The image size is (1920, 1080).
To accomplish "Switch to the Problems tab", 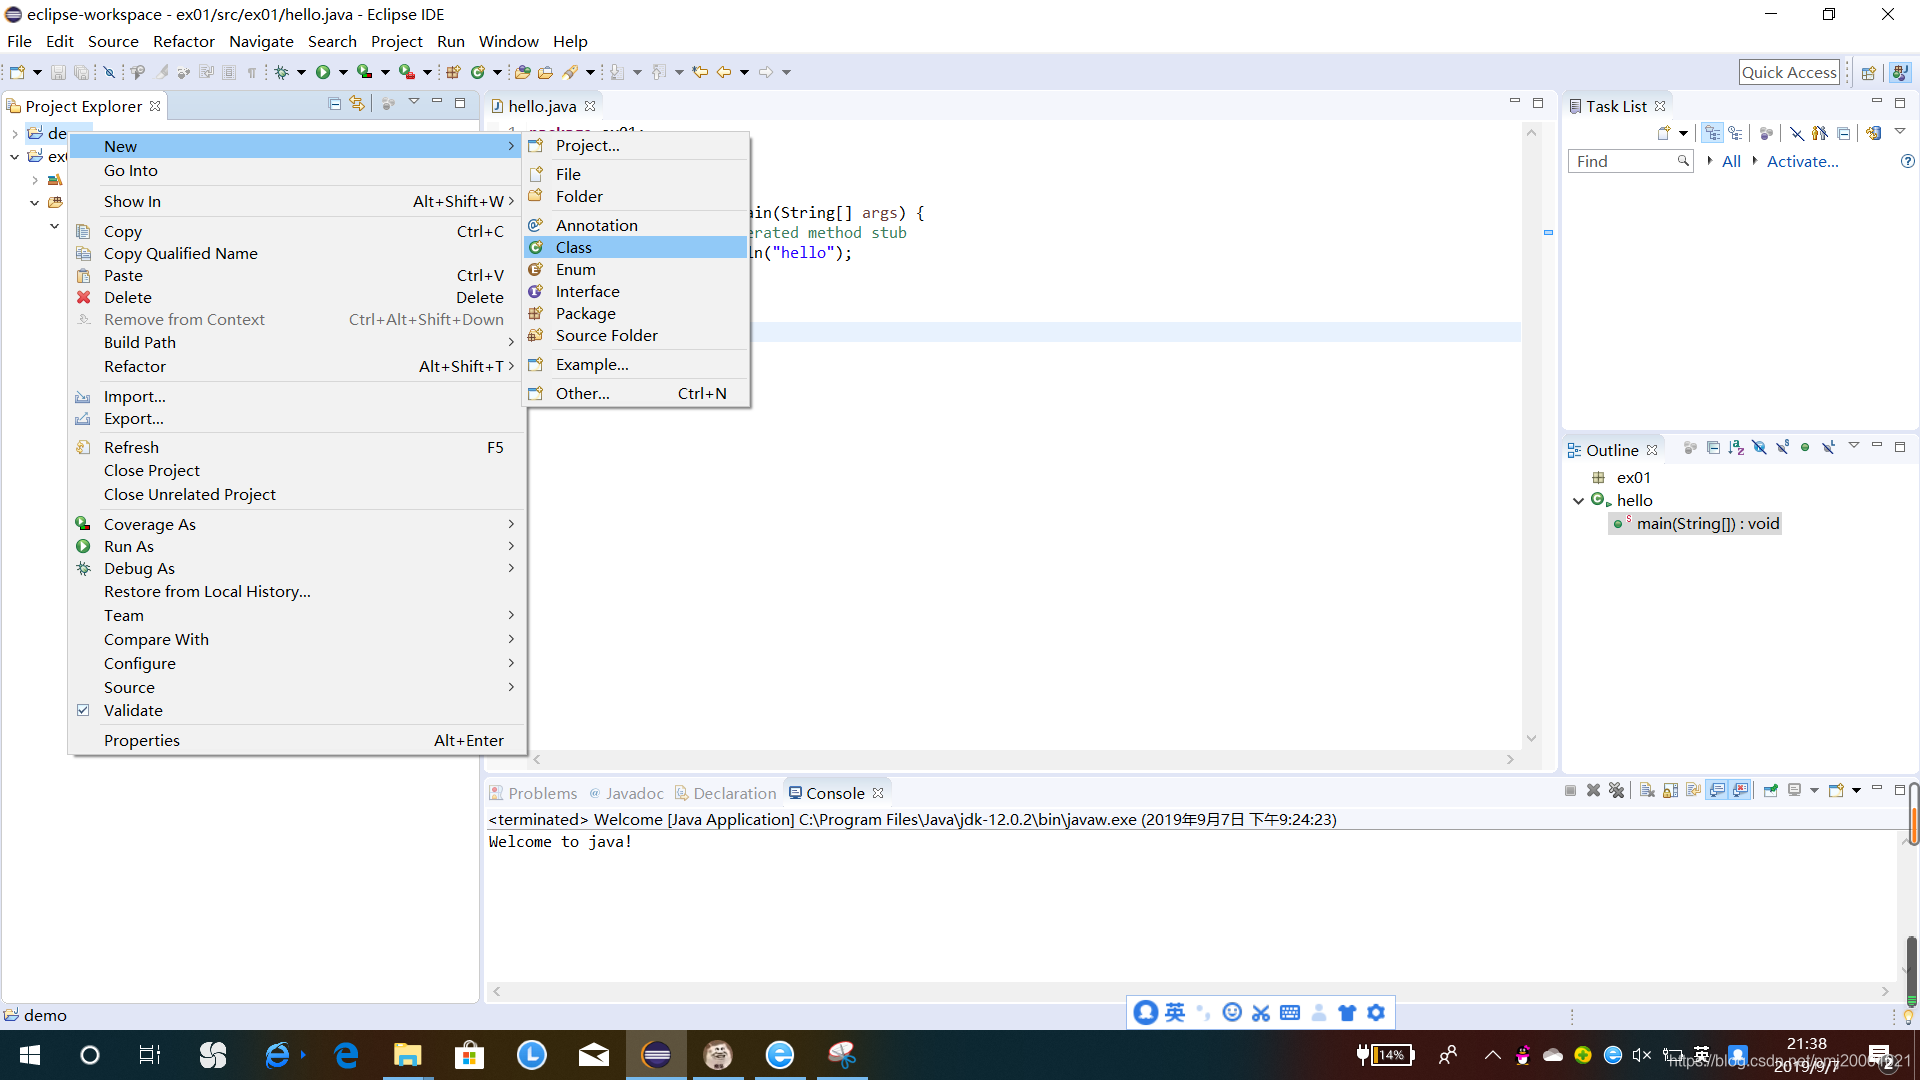I will tap(541, 793).
